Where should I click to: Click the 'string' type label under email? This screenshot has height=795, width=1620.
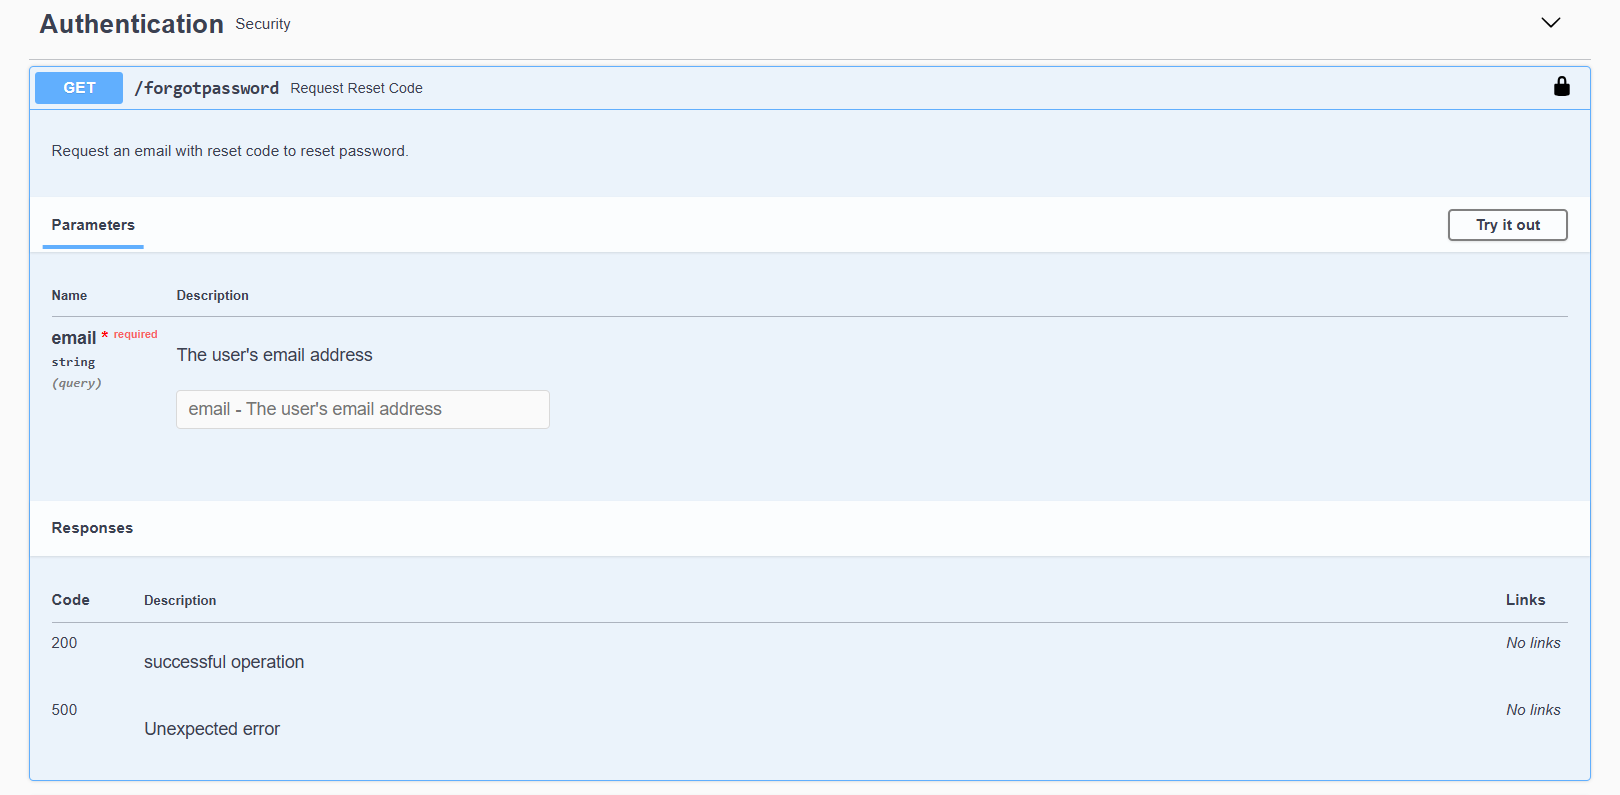coord(73,362)
